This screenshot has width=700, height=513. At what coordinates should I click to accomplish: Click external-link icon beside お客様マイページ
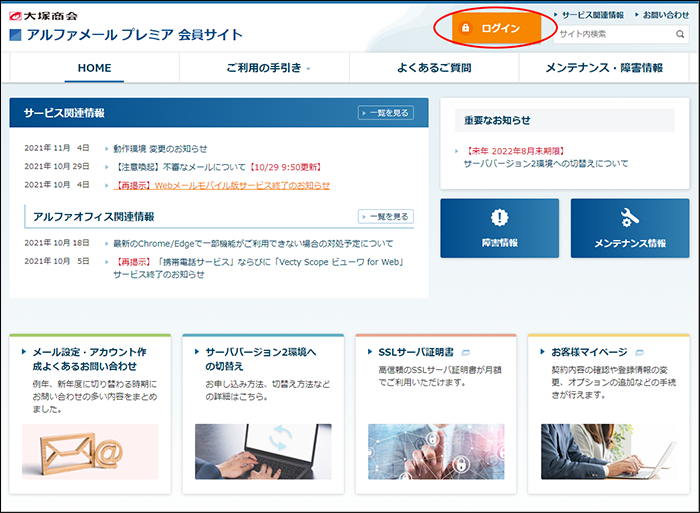click(x=639, y=353)
